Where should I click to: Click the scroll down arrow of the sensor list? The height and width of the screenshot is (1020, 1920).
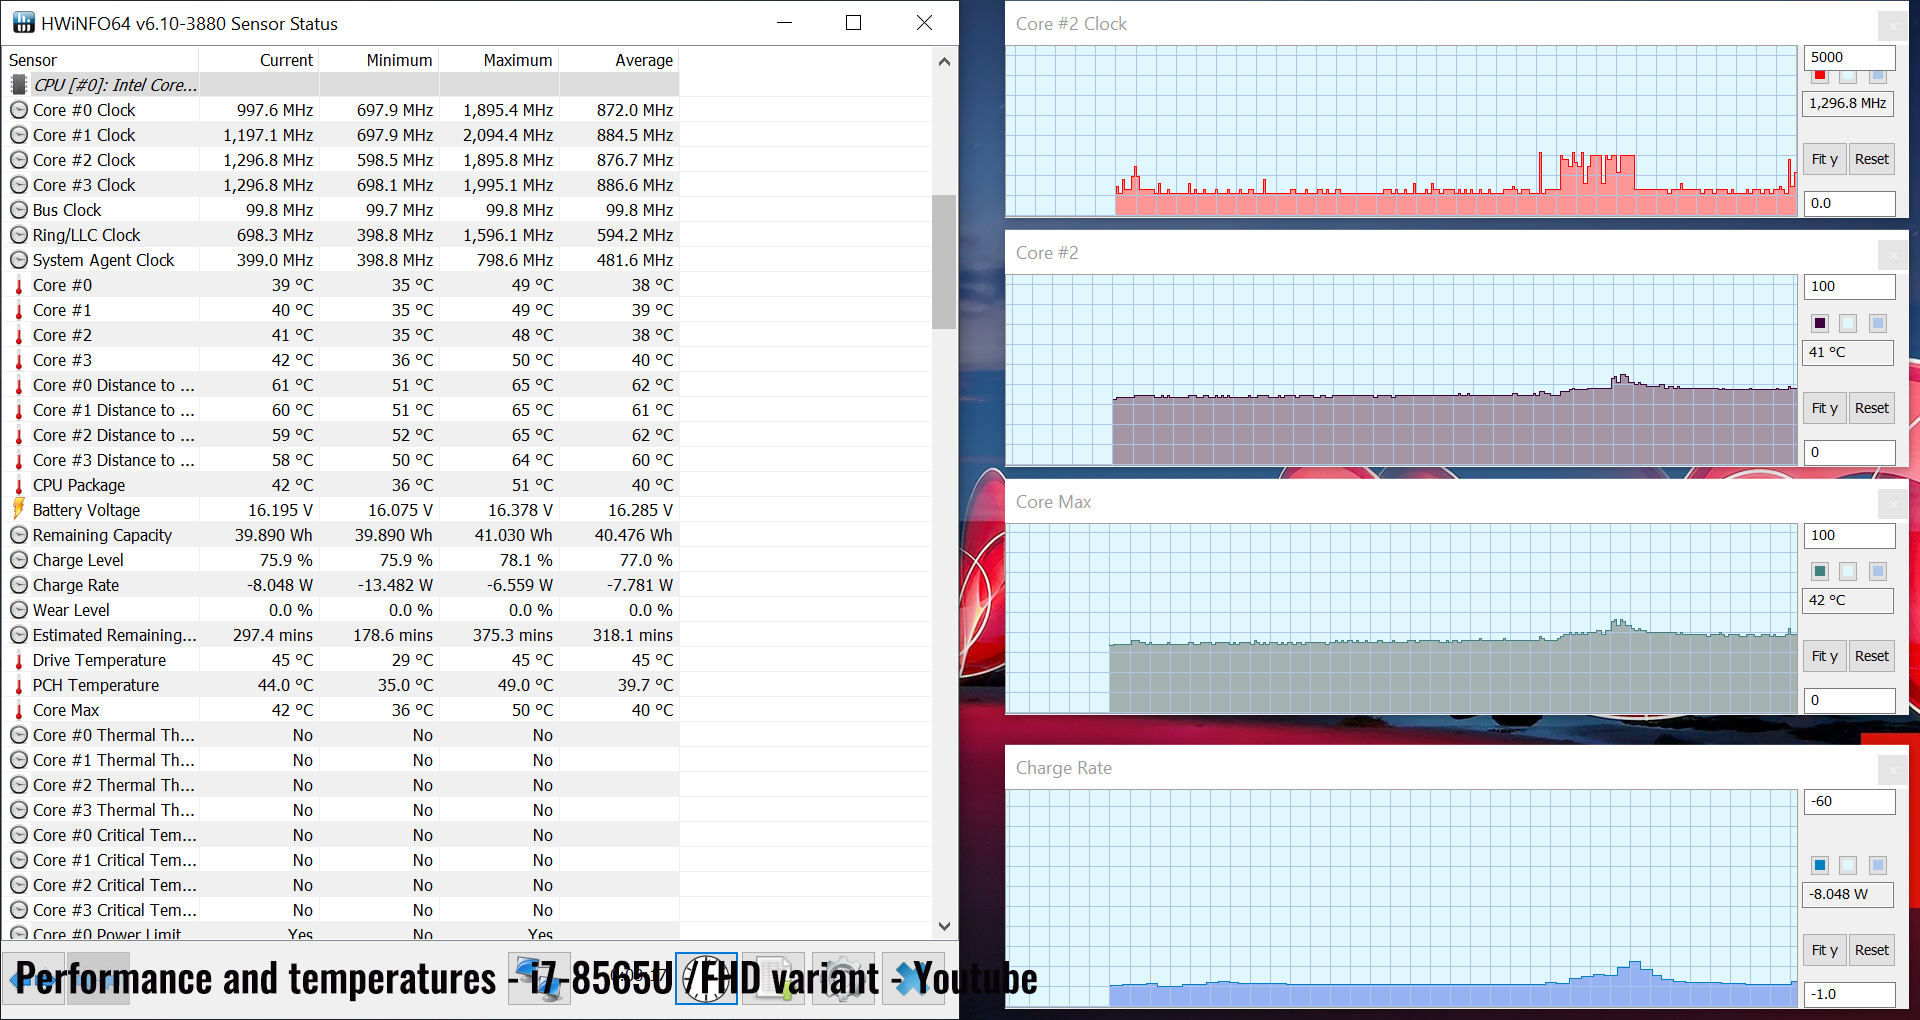click(944, 926)
